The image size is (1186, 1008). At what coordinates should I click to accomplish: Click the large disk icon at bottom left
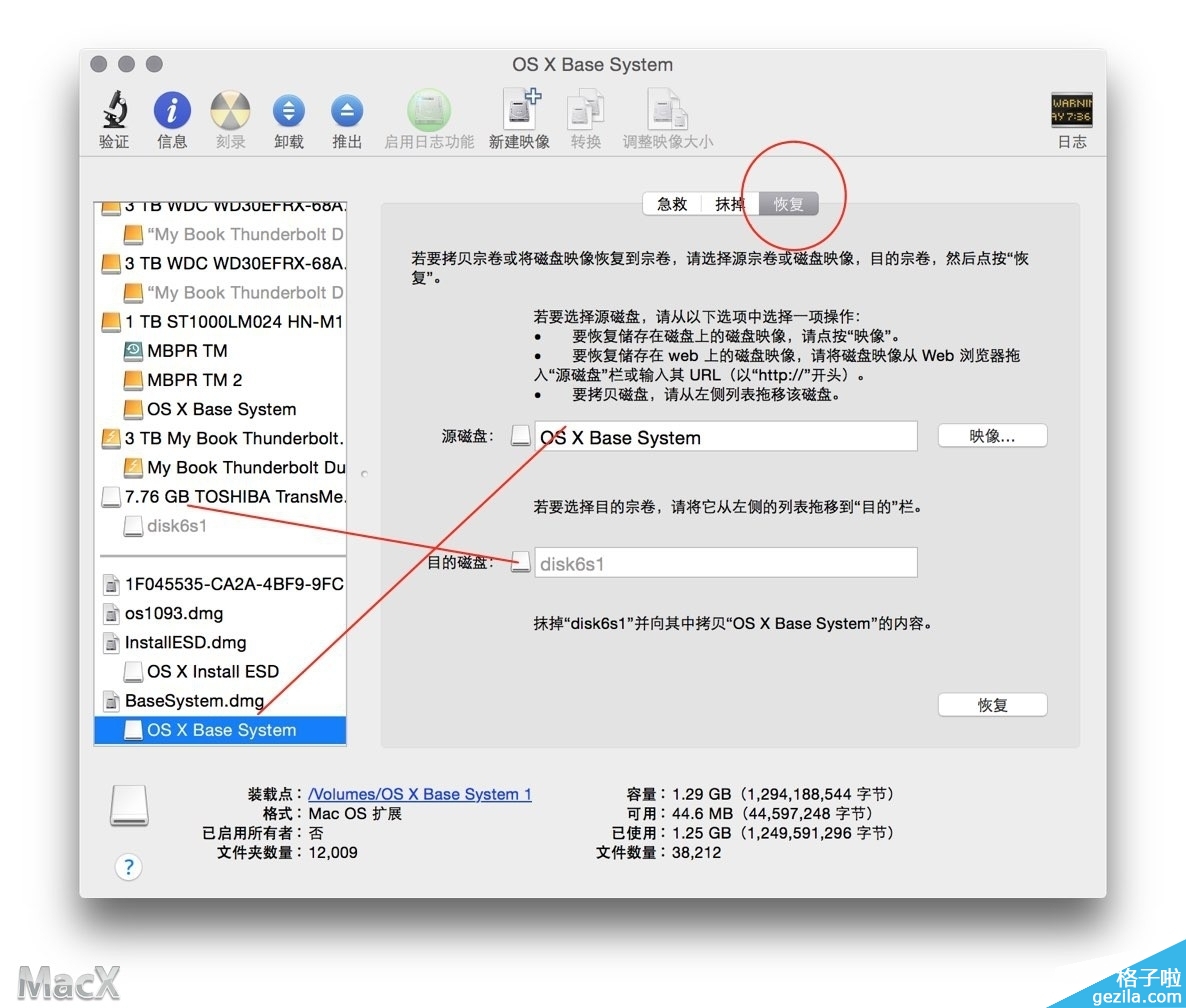pos(129,805)
